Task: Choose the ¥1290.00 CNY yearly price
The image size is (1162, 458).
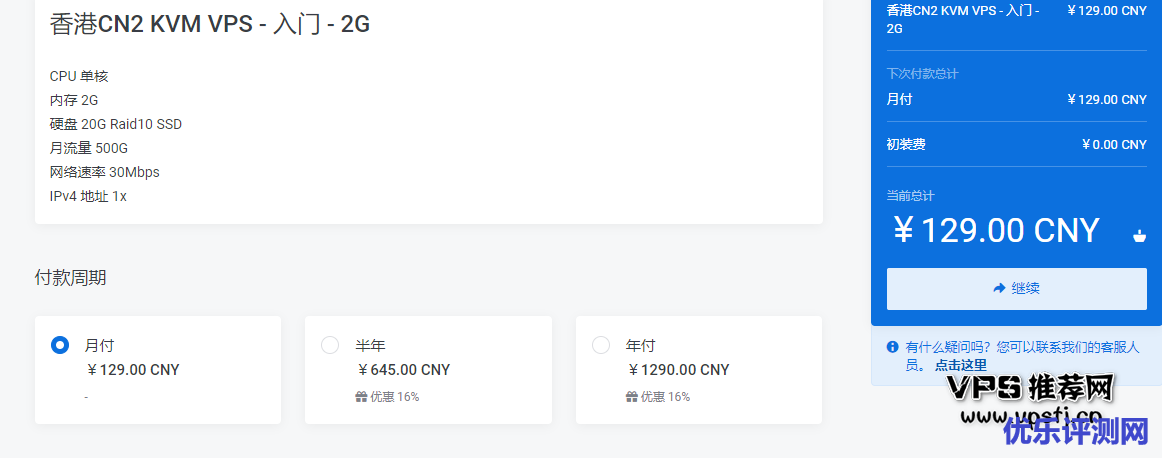Action: pos(679,370)
